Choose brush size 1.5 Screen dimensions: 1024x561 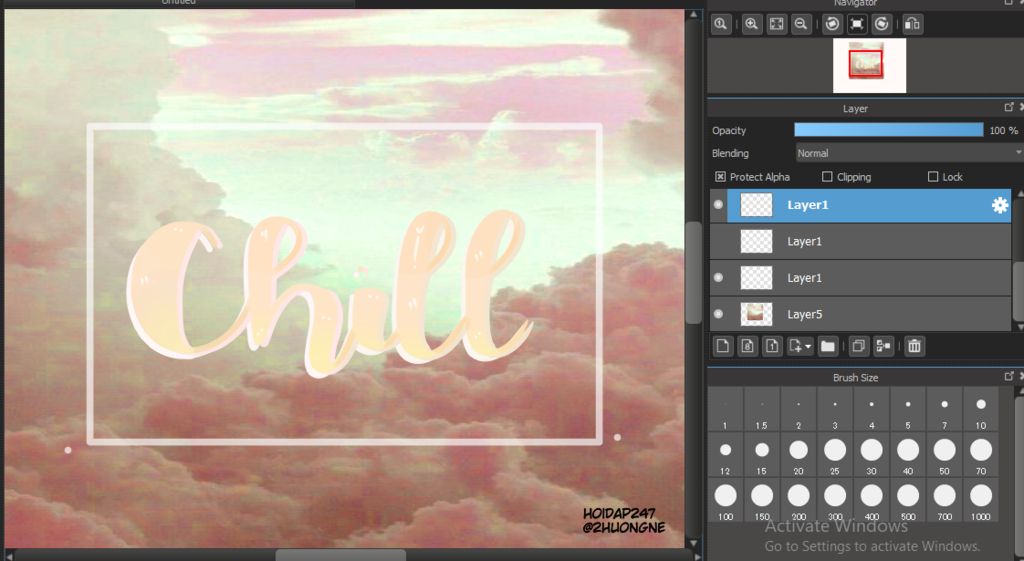pos(761,410)
